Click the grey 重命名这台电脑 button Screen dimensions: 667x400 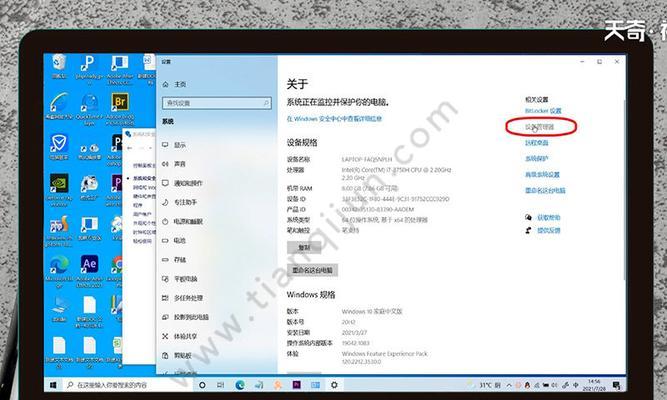(x=313, y=270)
